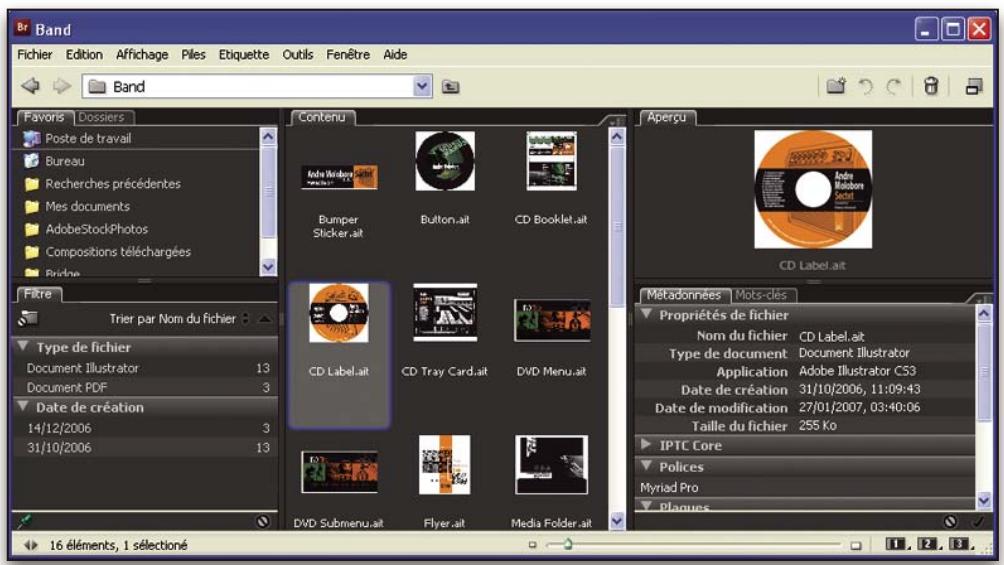Switch to Mots-clés tab
This screenshot has width=1004, height=565.
point(761,295)
